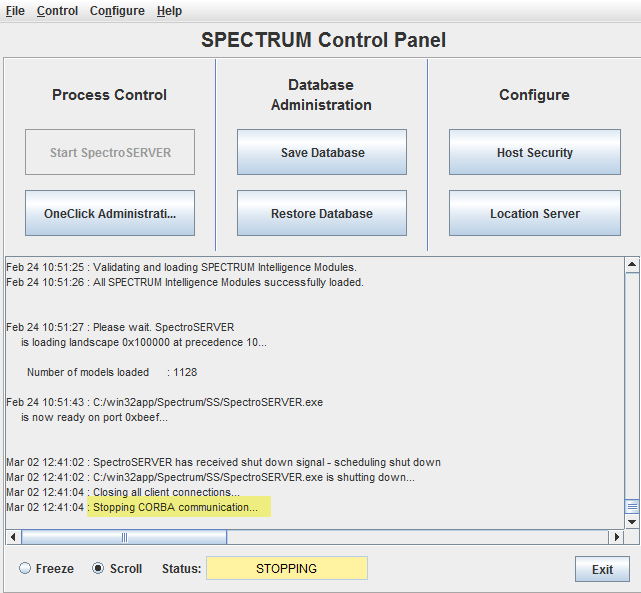Open Host Security configuration

535,152
